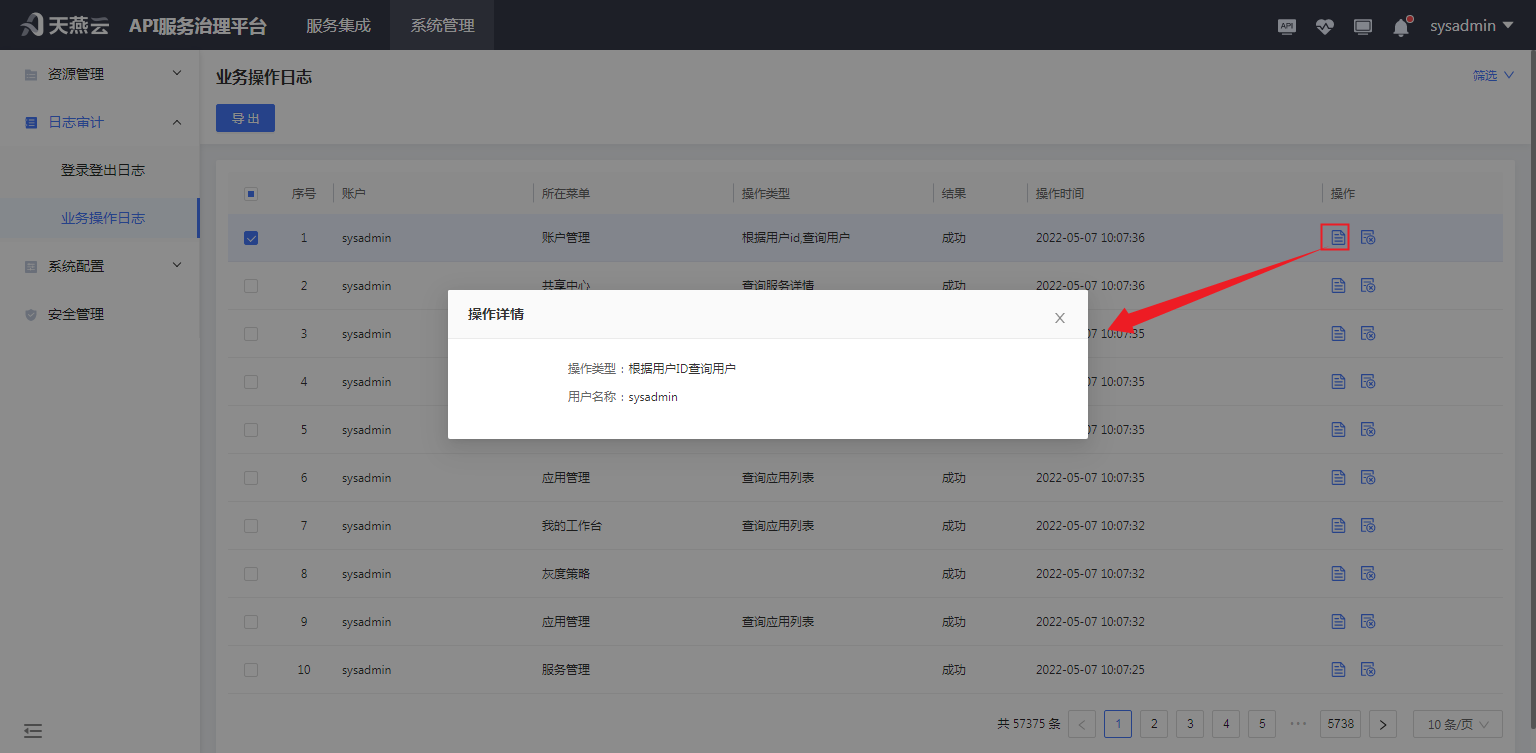Image resolution: width=1536 pixels, height=753 pixels.
Task: Open the API documentation icon in top bar
Action: [x=1286, y=26]
